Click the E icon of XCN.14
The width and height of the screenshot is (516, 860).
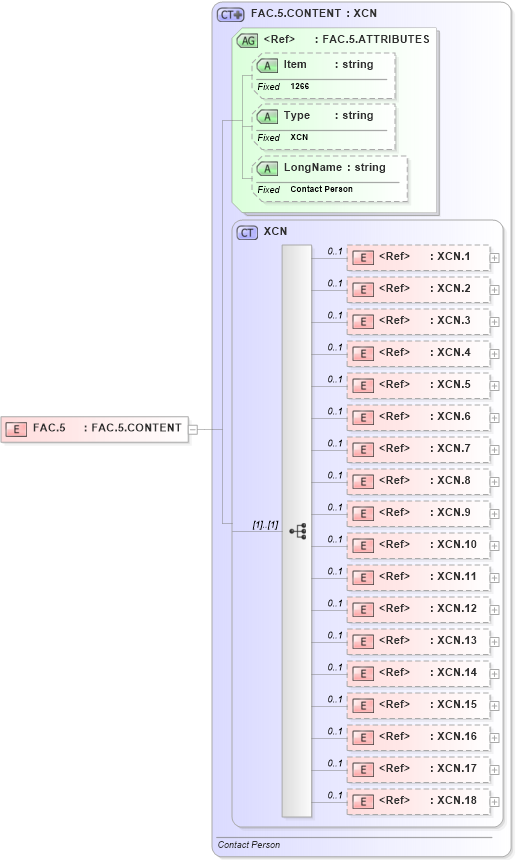click(363, 674)
